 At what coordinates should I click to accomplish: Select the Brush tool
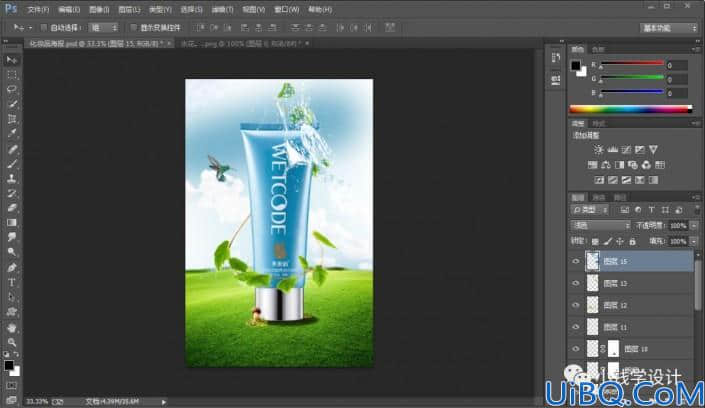click(12, 164)
